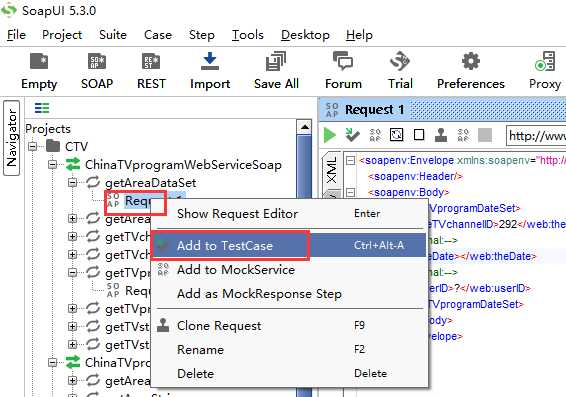Click the green ChinaTVprogramWebServiceSoap interface icon
Screen dimensions: 566x397
pos(73,164)
